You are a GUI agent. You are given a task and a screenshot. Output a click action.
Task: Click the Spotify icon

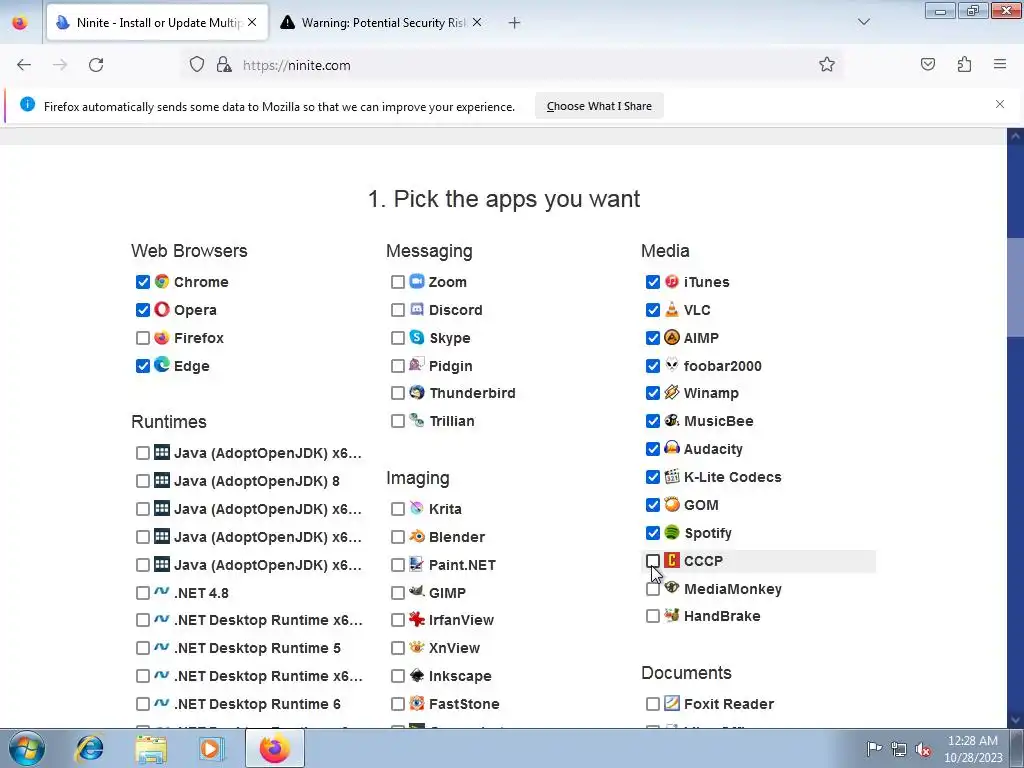coord(672,532)
